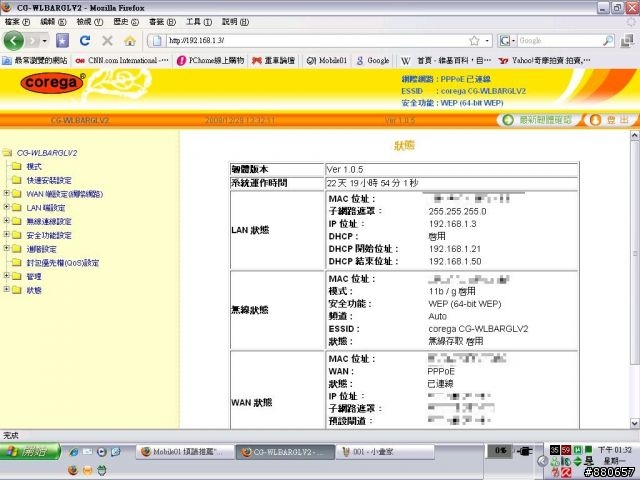Expand the LAN 端設定 tree node
The width and height of the screenshot is (640, 480).
[6, 207]
